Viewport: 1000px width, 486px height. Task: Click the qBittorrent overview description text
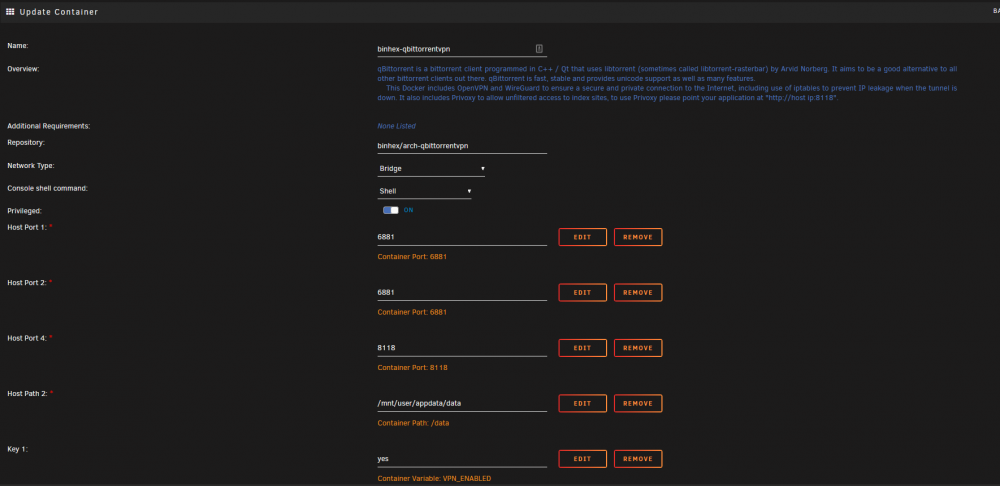667,84
